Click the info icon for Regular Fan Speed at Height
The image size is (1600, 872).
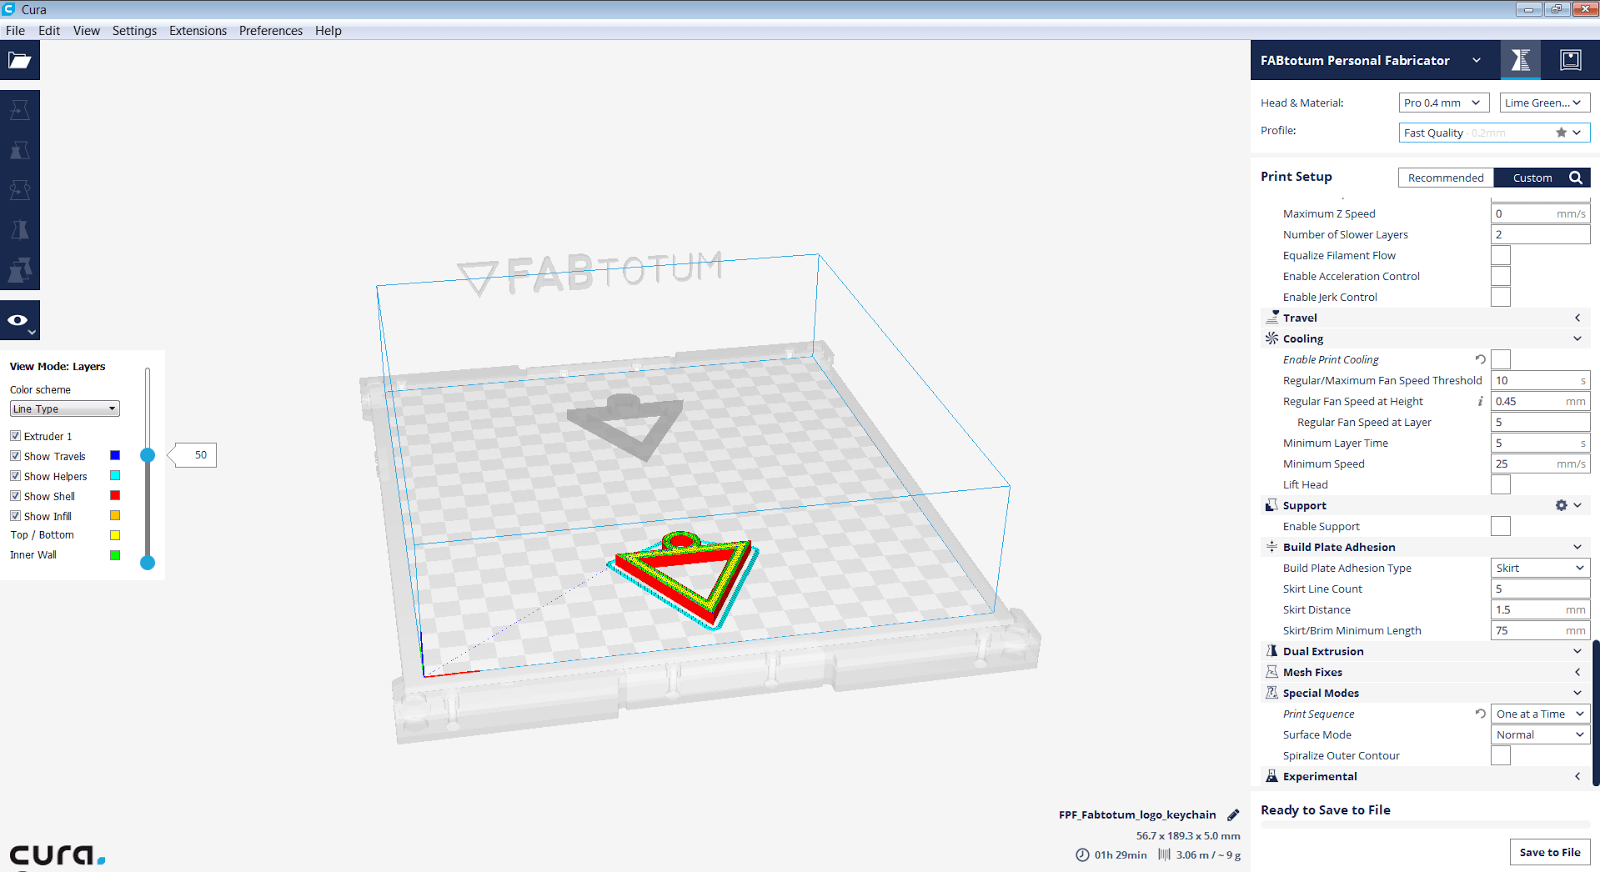click(1480, 401)
